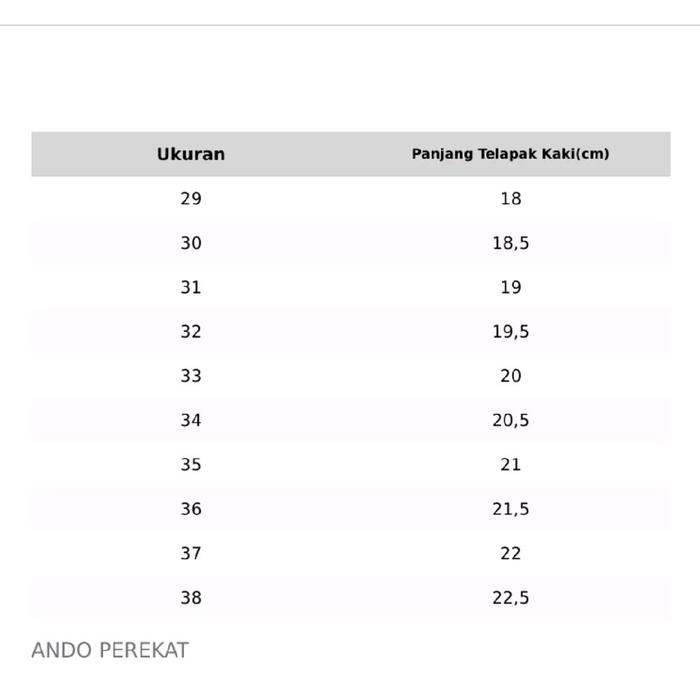The width and height of the screenshot is (700, 700).
Task: Click size 33 in the table
Action: tap(191, 376)
